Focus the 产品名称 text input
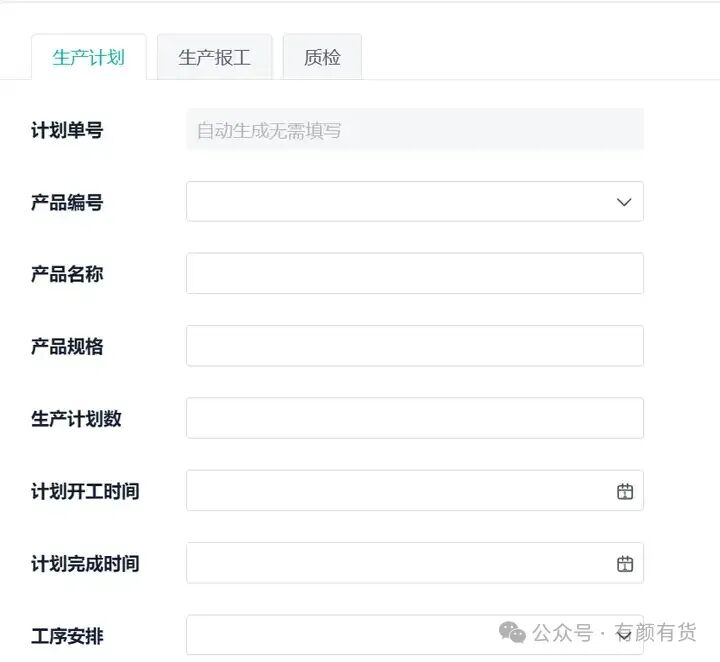Screen dimensions: 720x662 (x=415, y=274)
